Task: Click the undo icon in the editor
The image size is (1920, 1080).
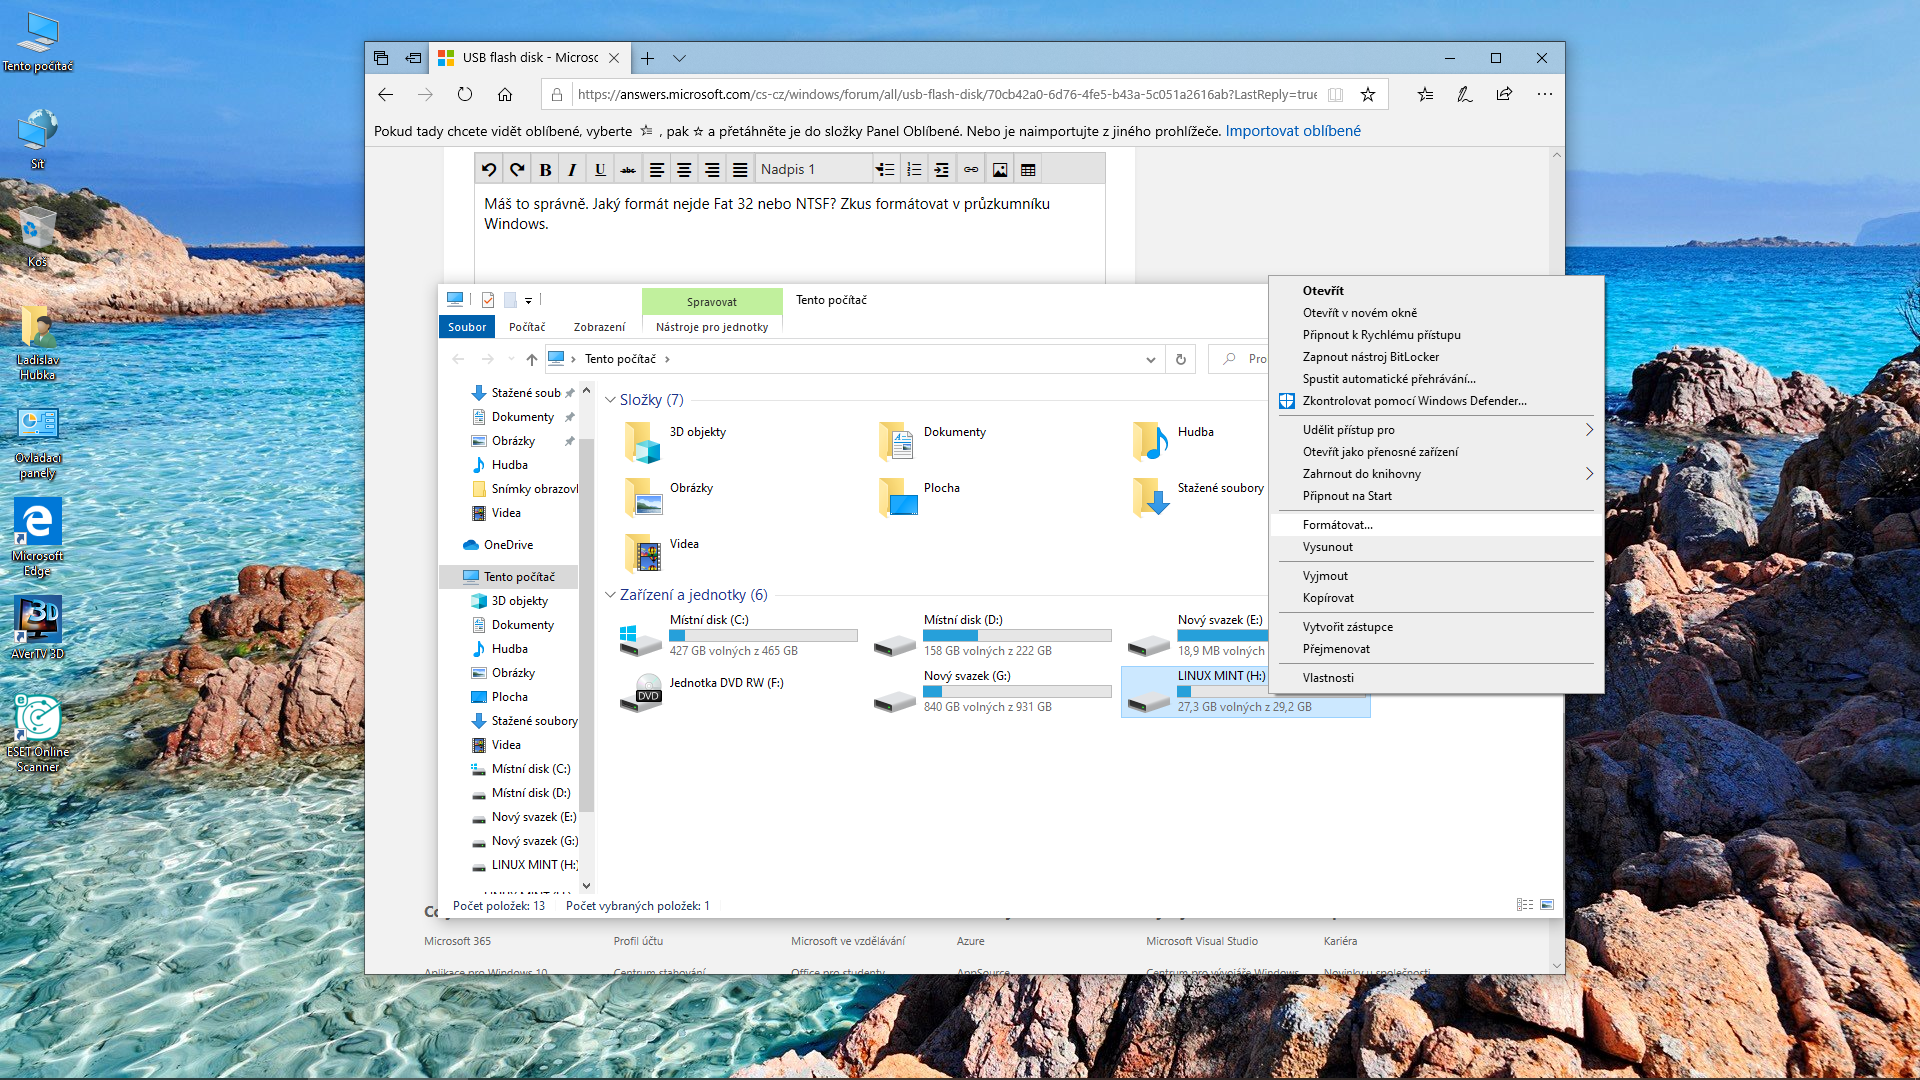Action: (x=489, y=170)
